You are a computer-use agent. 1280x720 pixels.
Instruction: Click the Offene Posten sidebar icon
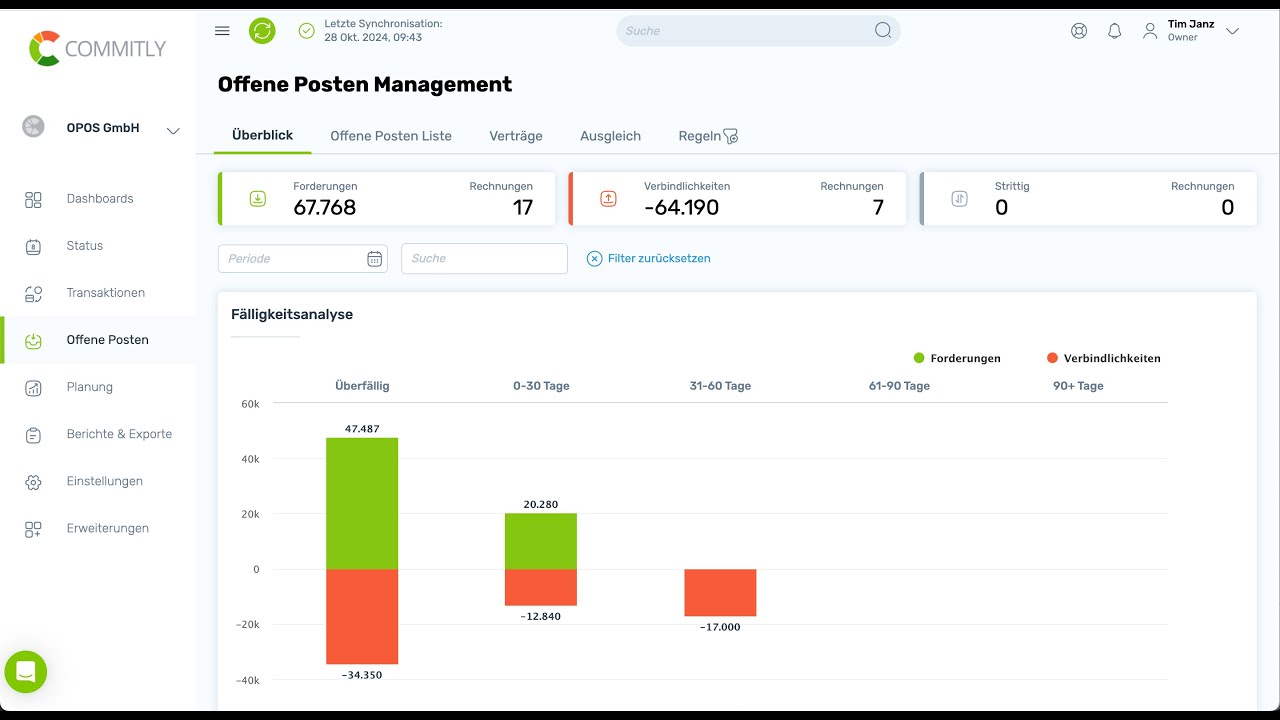coord(33,340)
